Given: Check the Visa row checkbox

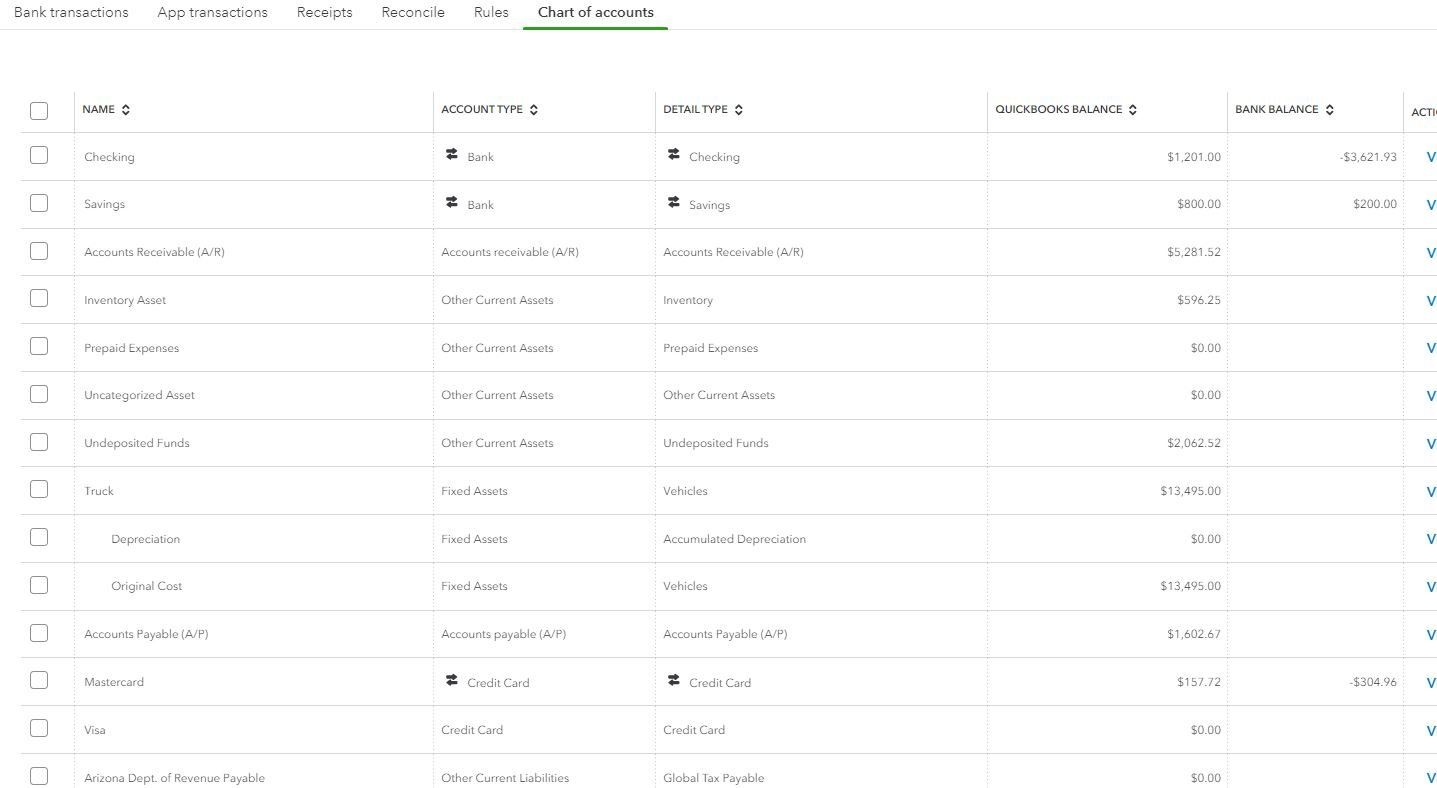Looking at the screenshot, I should click(x=39, y=728).
